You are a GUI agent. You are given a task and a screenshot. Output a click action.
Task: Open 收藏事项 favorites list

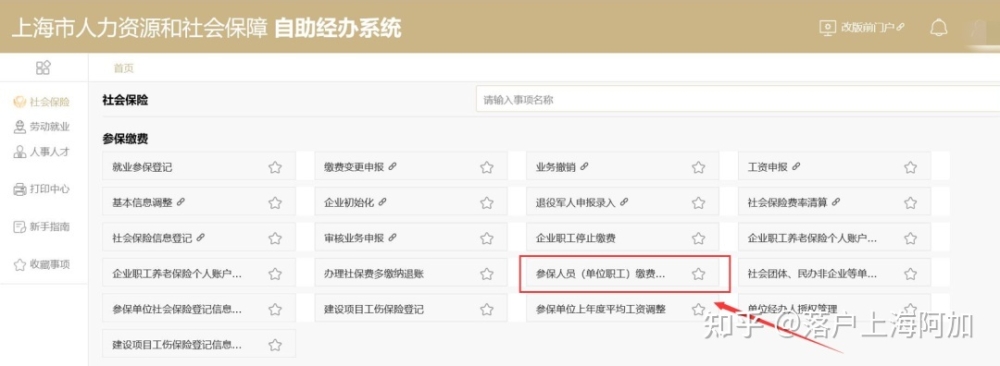tap(41, 265)
